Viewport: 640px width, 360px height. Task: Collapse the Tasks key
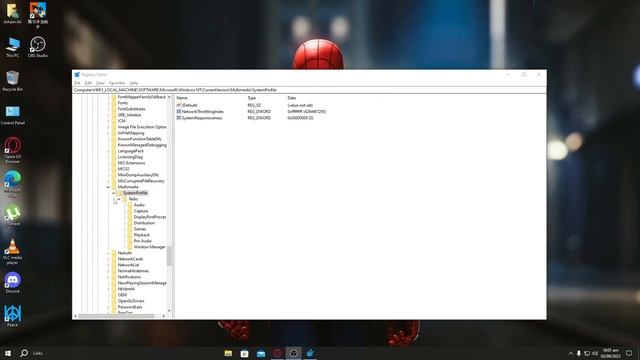point(119,199)
